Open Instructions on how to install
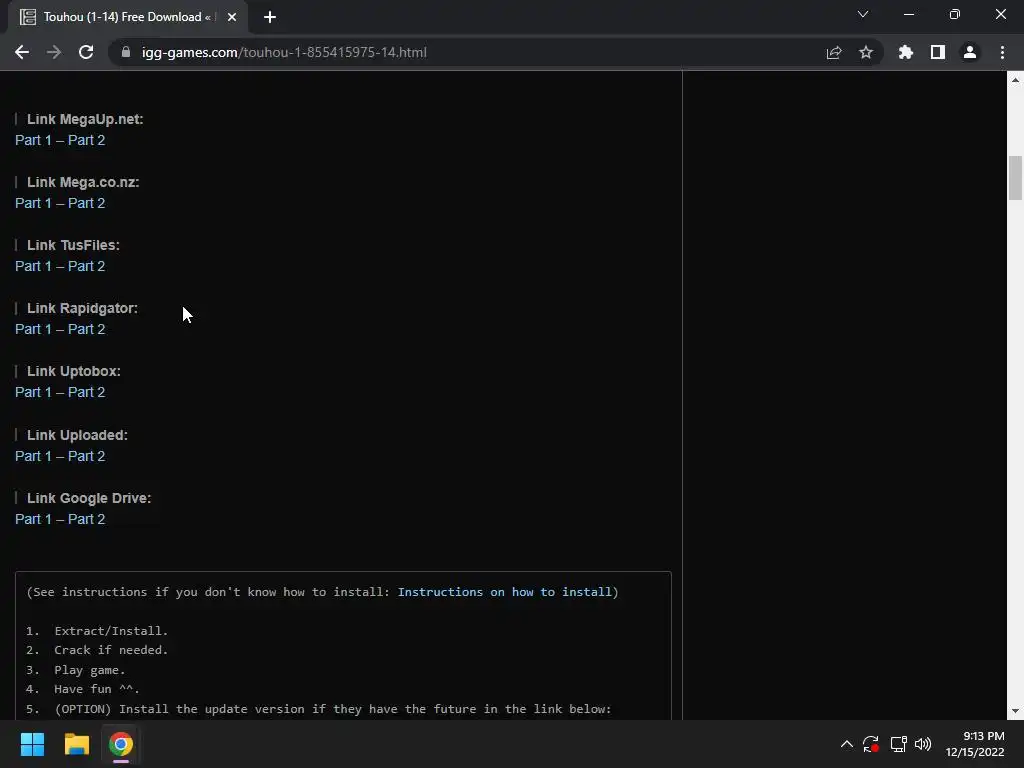 505,592
